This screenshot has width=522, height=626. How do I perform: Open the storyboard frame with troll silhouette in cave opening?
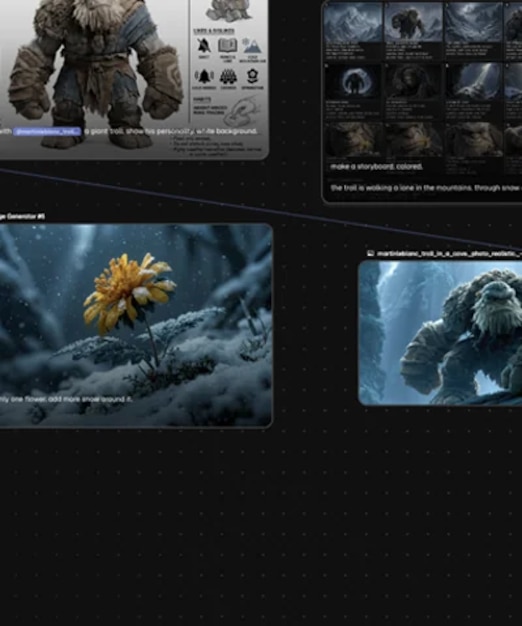[353, 82]
